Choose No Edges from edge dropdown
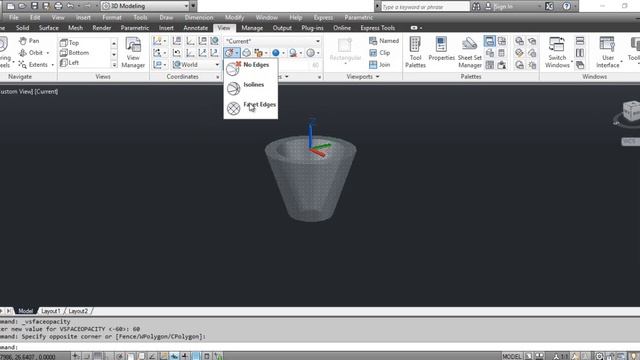640x360 pixels. 251,68
